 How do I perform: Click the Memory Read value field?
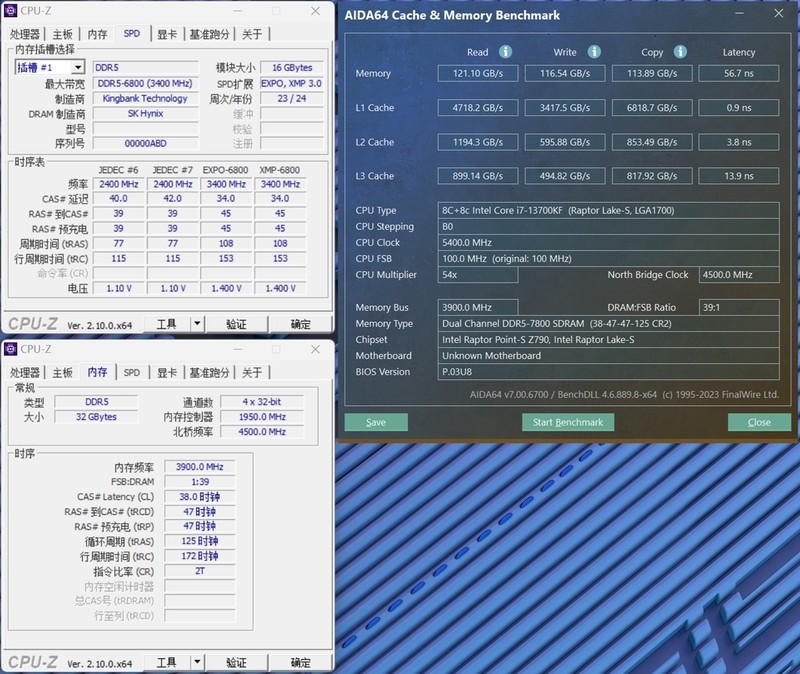(x=477, y=73)
